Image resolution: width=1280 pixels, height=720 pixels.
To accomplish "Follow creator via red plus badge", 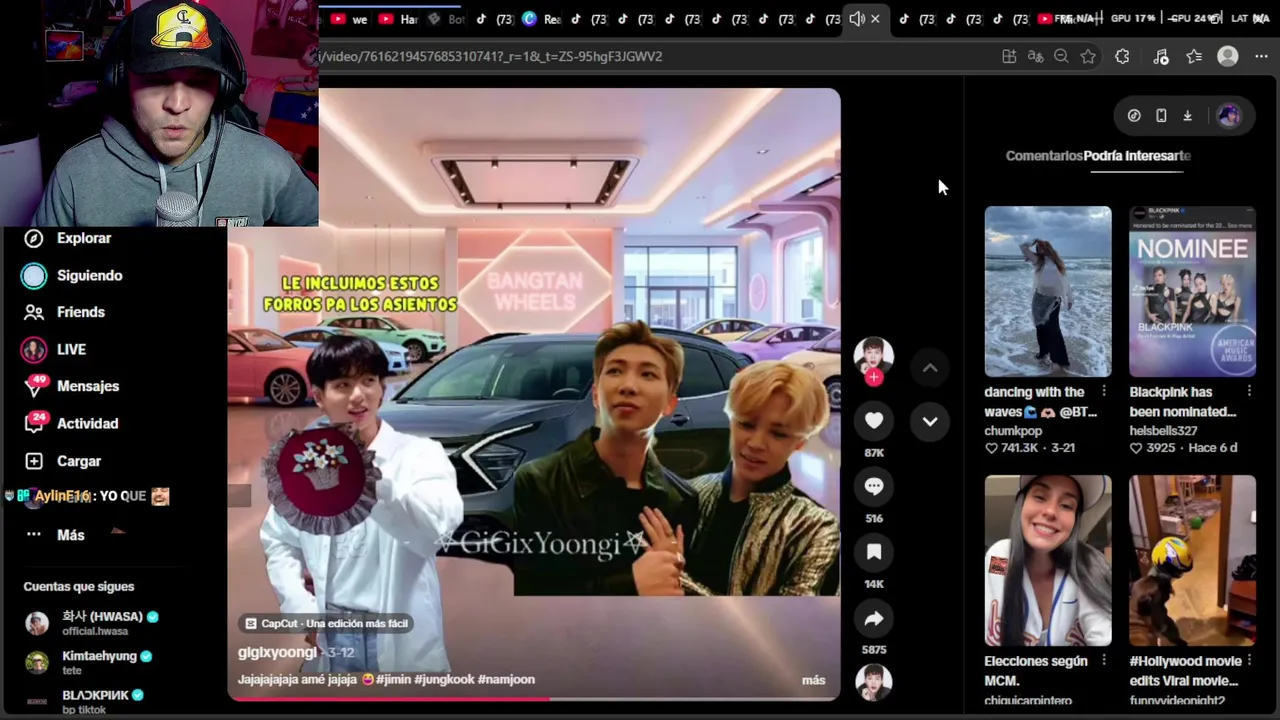I will [x=874, y=377].
